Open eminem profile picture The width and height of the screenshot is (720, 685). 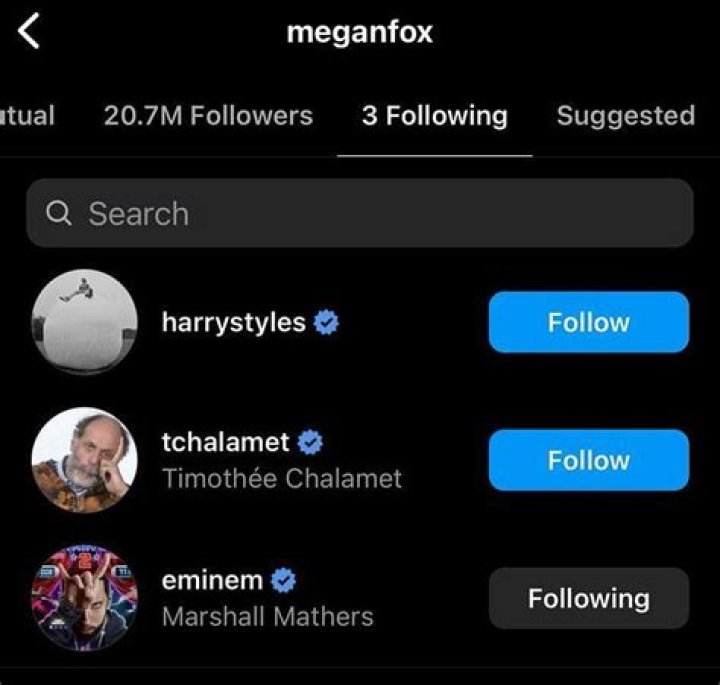pyautogui.click(x=84, y=598)
